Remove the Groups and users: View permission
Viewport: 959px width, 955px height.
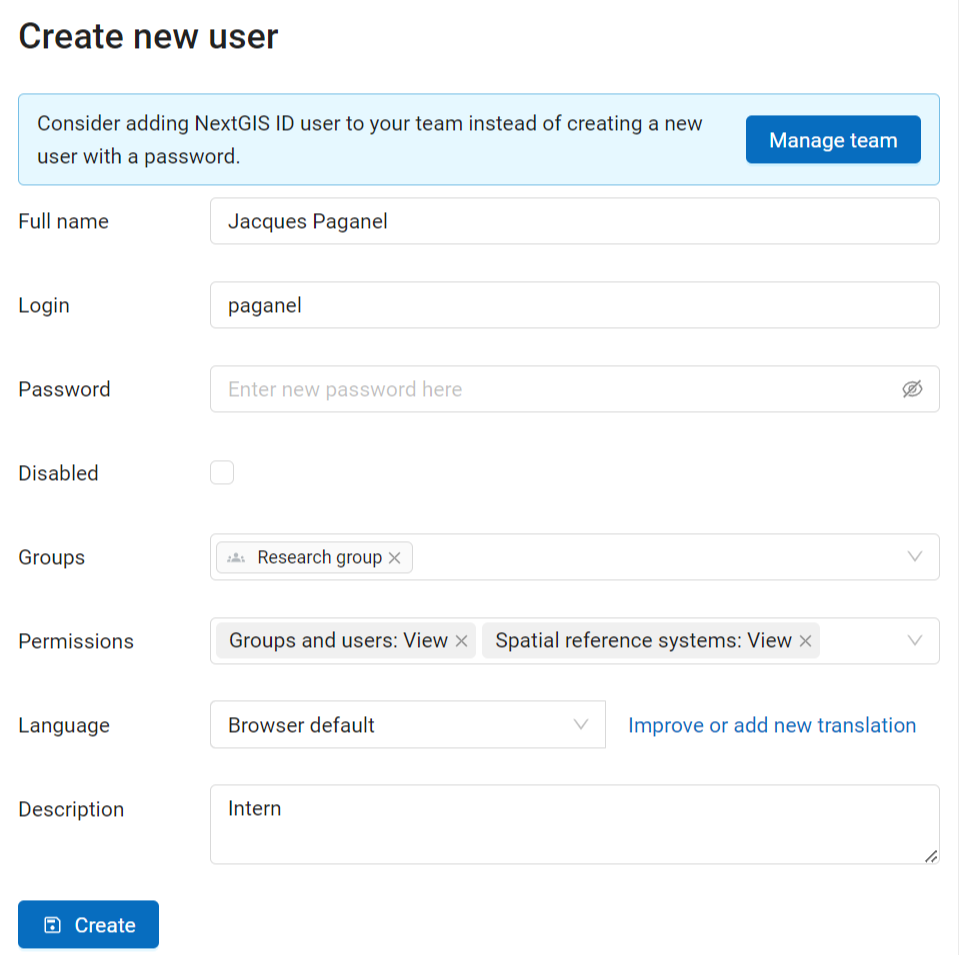[462, 641]
